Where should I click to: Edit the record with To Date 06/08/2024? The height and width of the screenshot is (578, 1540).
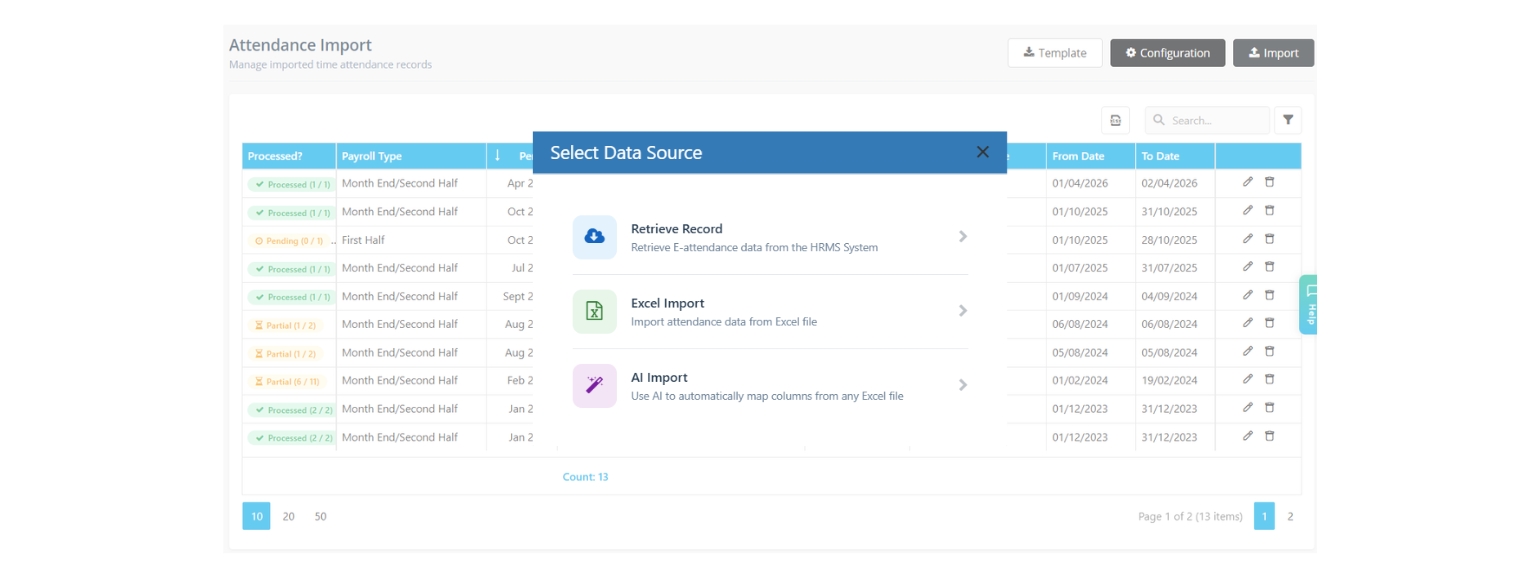click(x=1247, y=323)
